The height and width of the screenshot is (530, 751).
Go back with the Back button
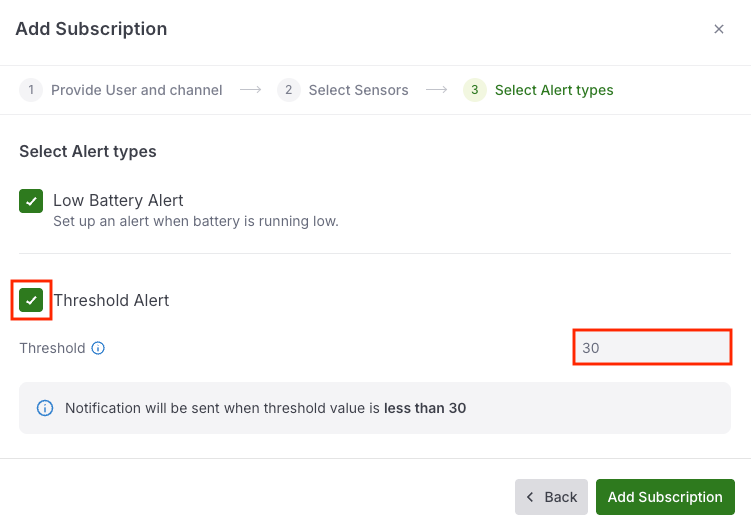(551, 497)
